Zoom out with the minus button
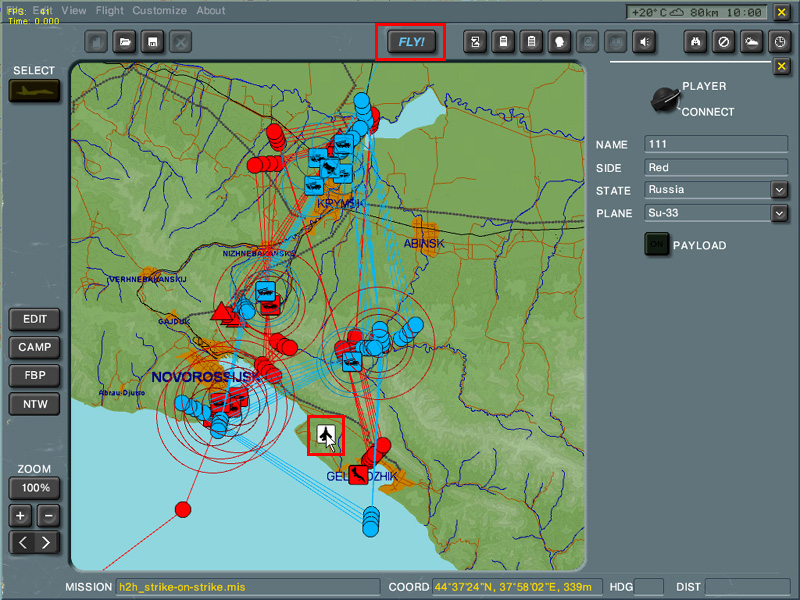This screenshot has width=800, height=600. pyautogui.click(x=48, y=516)
